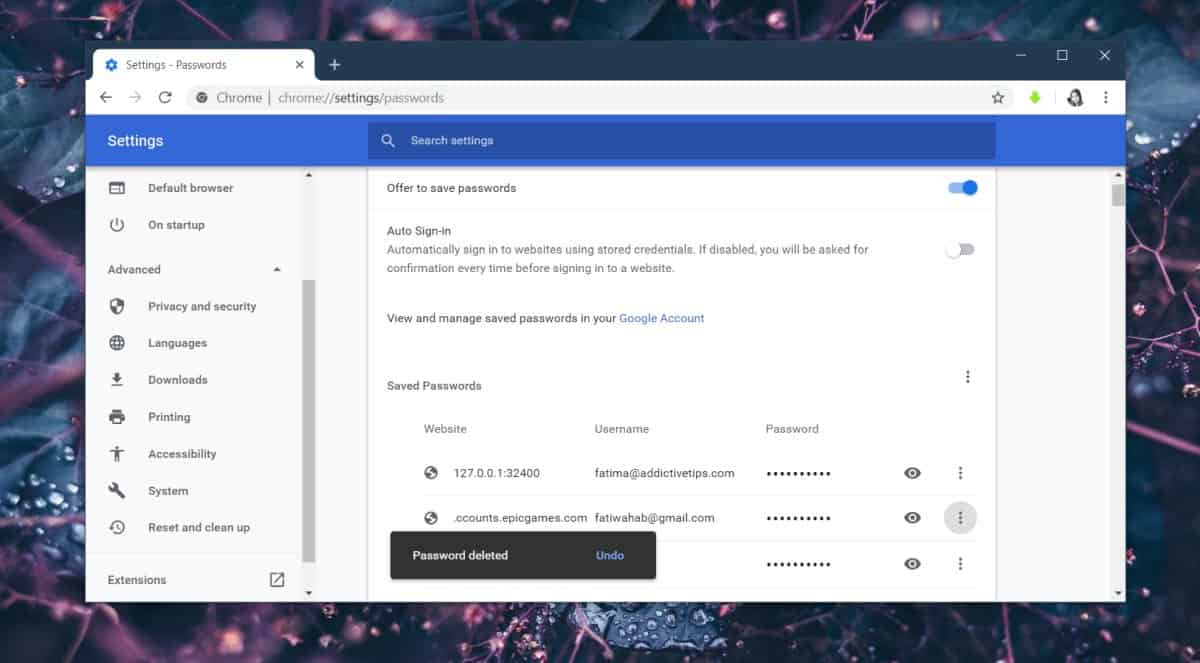Open options for the epicgames.com password entry
Viewport: 1200px width, 663px height.
[960, 517]
